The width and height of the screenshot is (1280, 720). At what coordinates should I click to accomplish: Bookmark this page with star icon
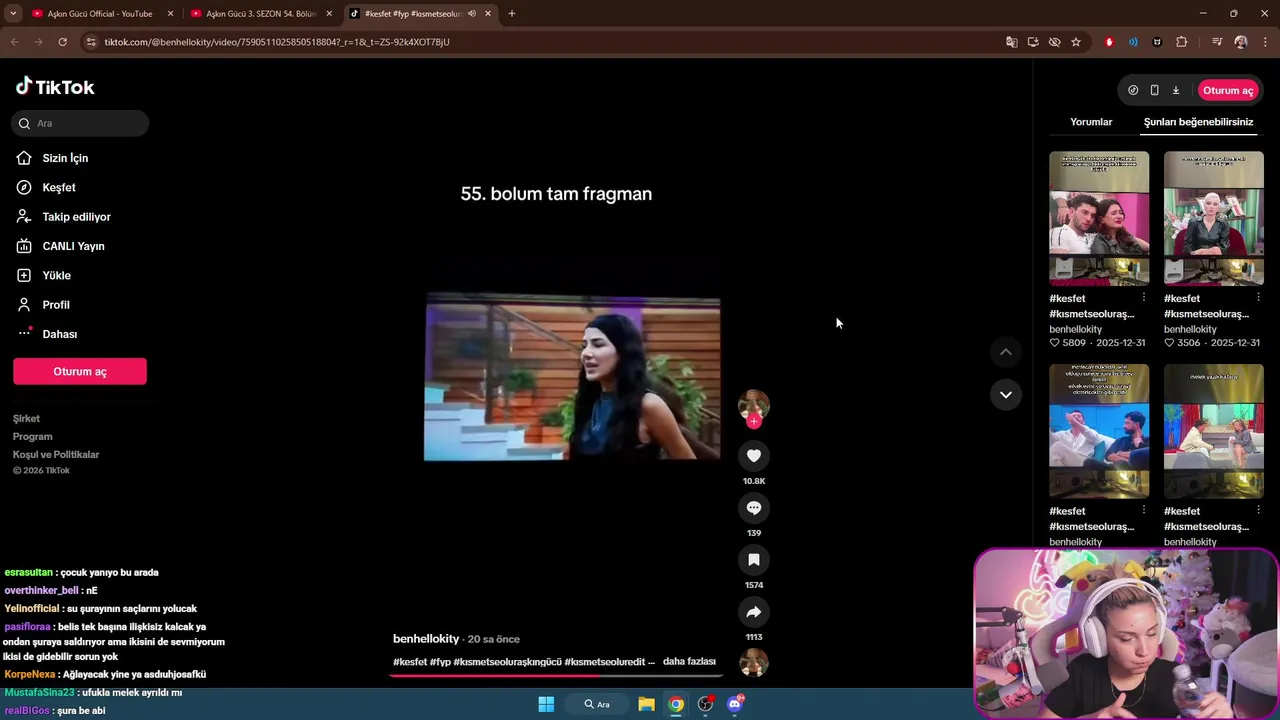pos(1076,42)
